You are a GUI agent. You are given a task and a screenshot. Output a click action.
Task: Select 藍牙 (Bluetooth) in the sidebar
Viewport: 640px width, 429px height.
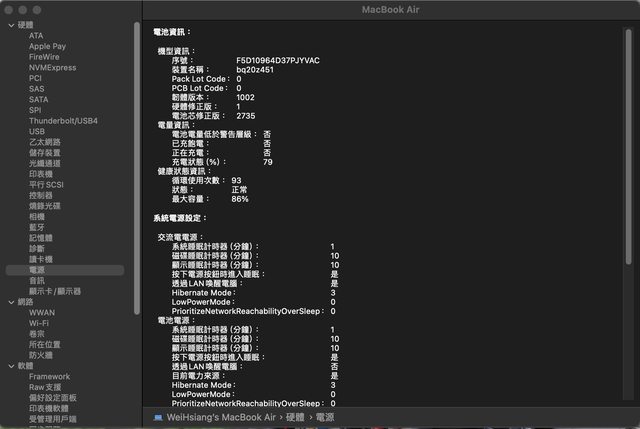tap(37, 227)
